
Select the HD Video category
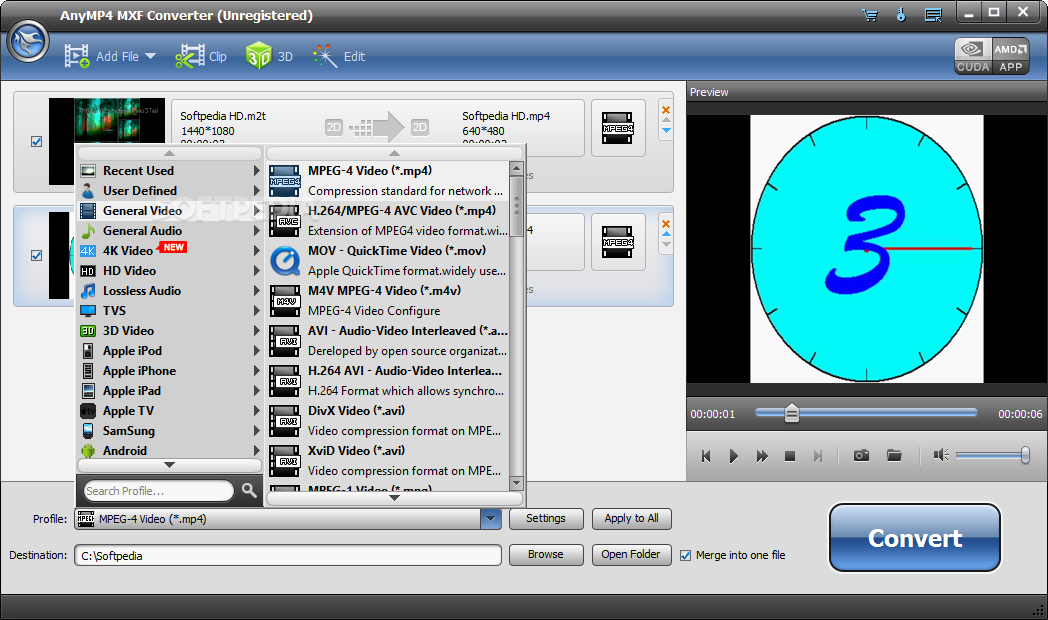170,271
